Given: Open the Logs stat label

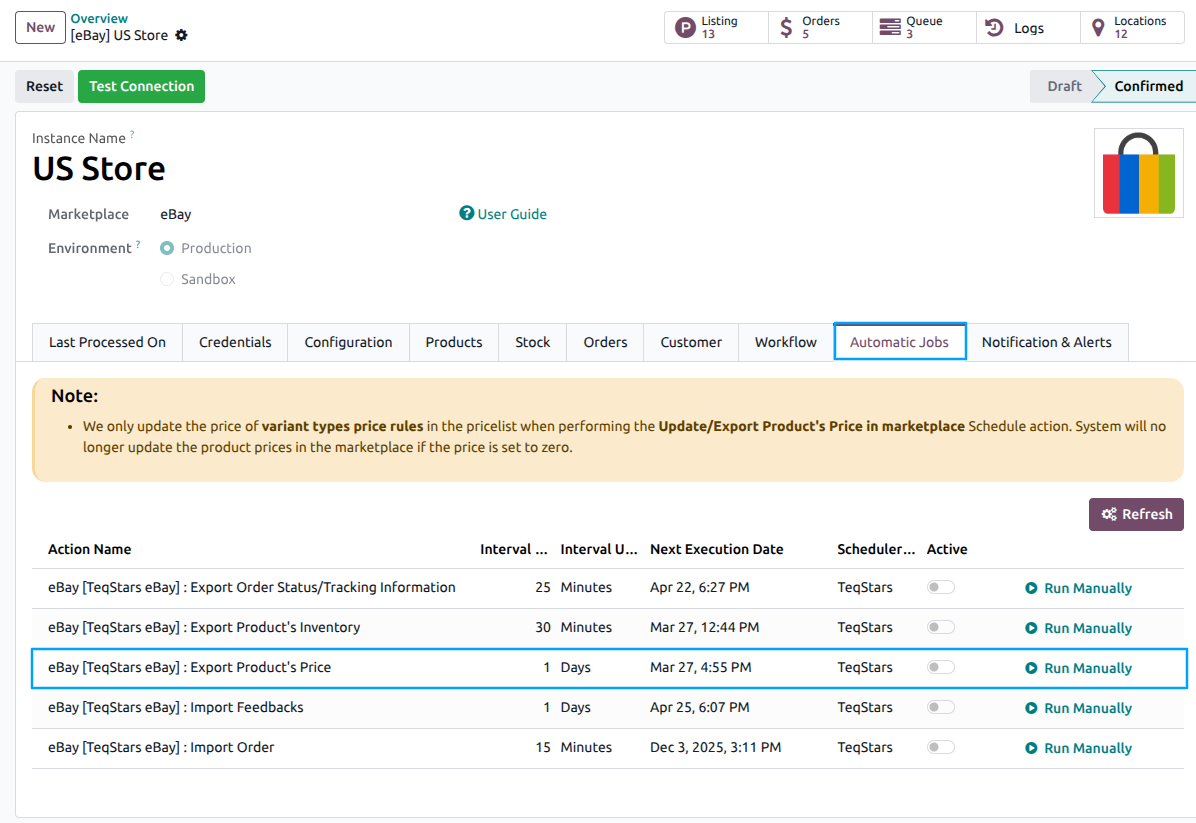Looking at the screenshot, I should pos(1029,28).
